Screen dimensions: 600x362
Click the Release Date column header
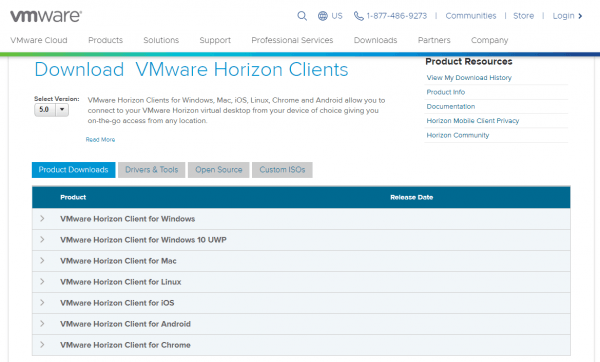point(411,197)
